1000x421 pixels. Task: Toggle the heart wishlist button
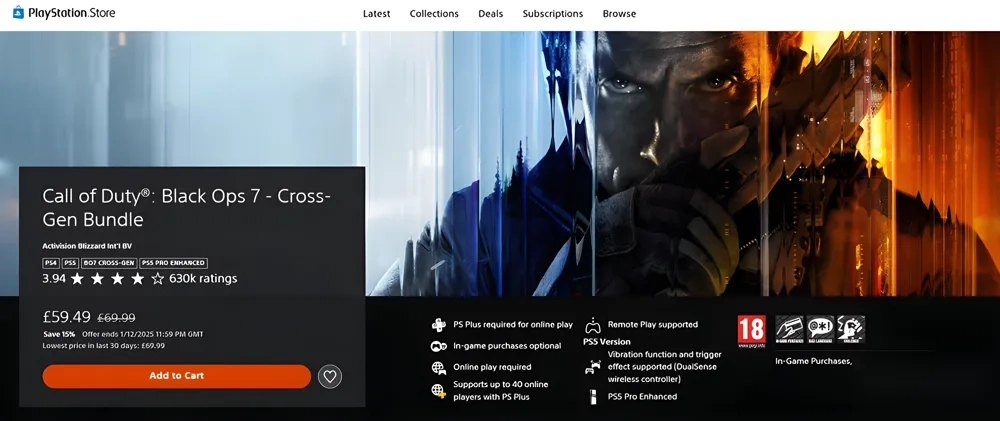pyautogui.click(x=330, y=376)
